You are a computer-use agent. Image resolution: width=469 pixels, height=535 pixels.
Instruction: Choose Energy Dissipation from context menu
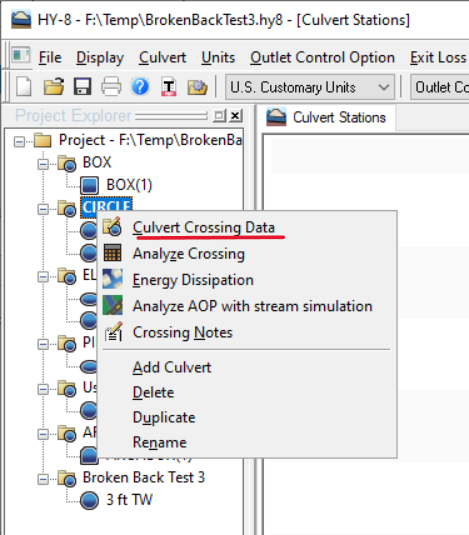(x=193, y=280)
